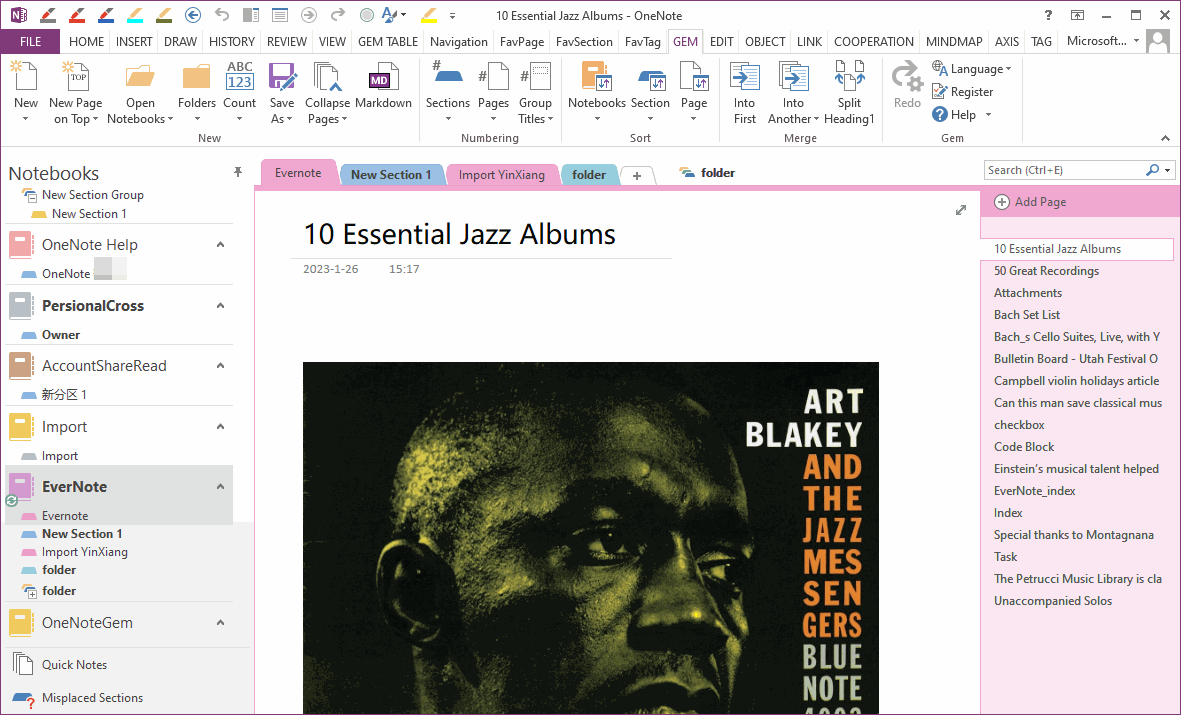This screenshot has width=1181, height=715.
Task: Open Misplaced Sections
Action: (92, 698)
